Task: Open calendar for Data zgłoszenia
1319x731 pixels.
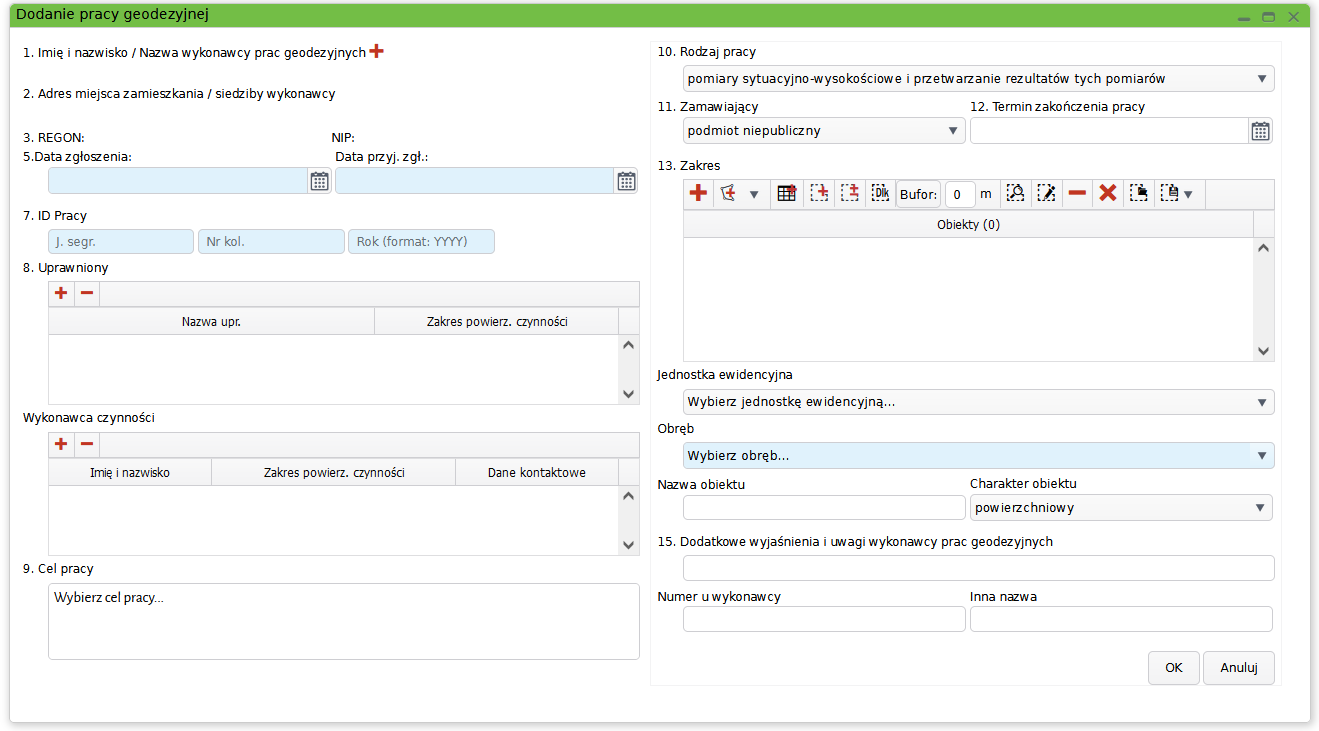Action: click(x=319, y=181)
